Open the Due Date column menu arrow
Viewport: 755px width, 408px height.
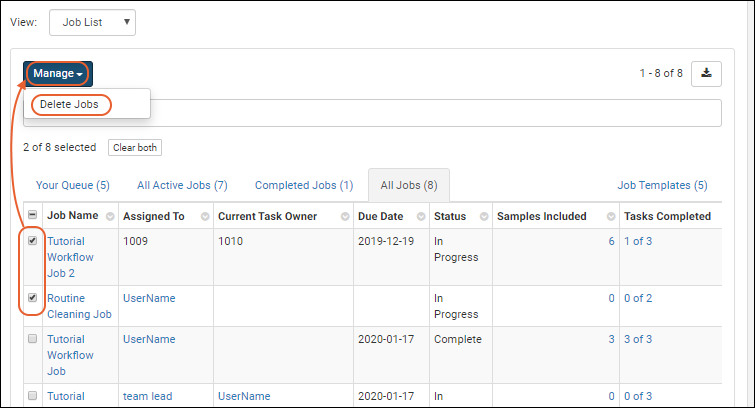click(x=419, y=217)
